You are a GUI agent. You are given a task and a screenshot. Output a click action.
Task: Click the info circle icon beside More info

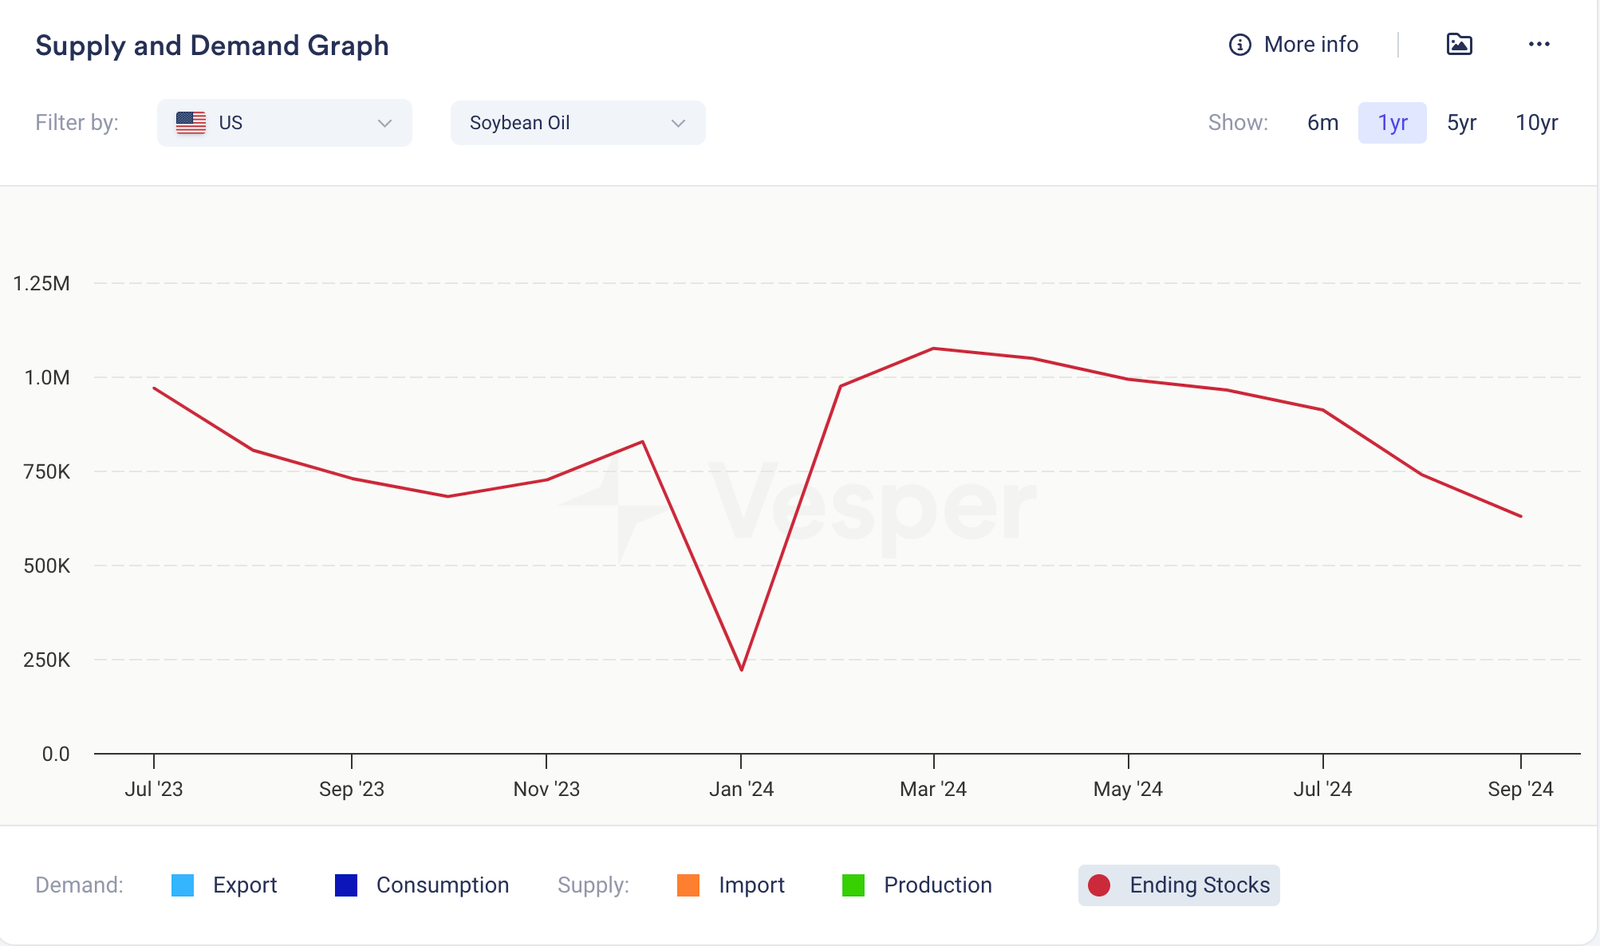1240,45
